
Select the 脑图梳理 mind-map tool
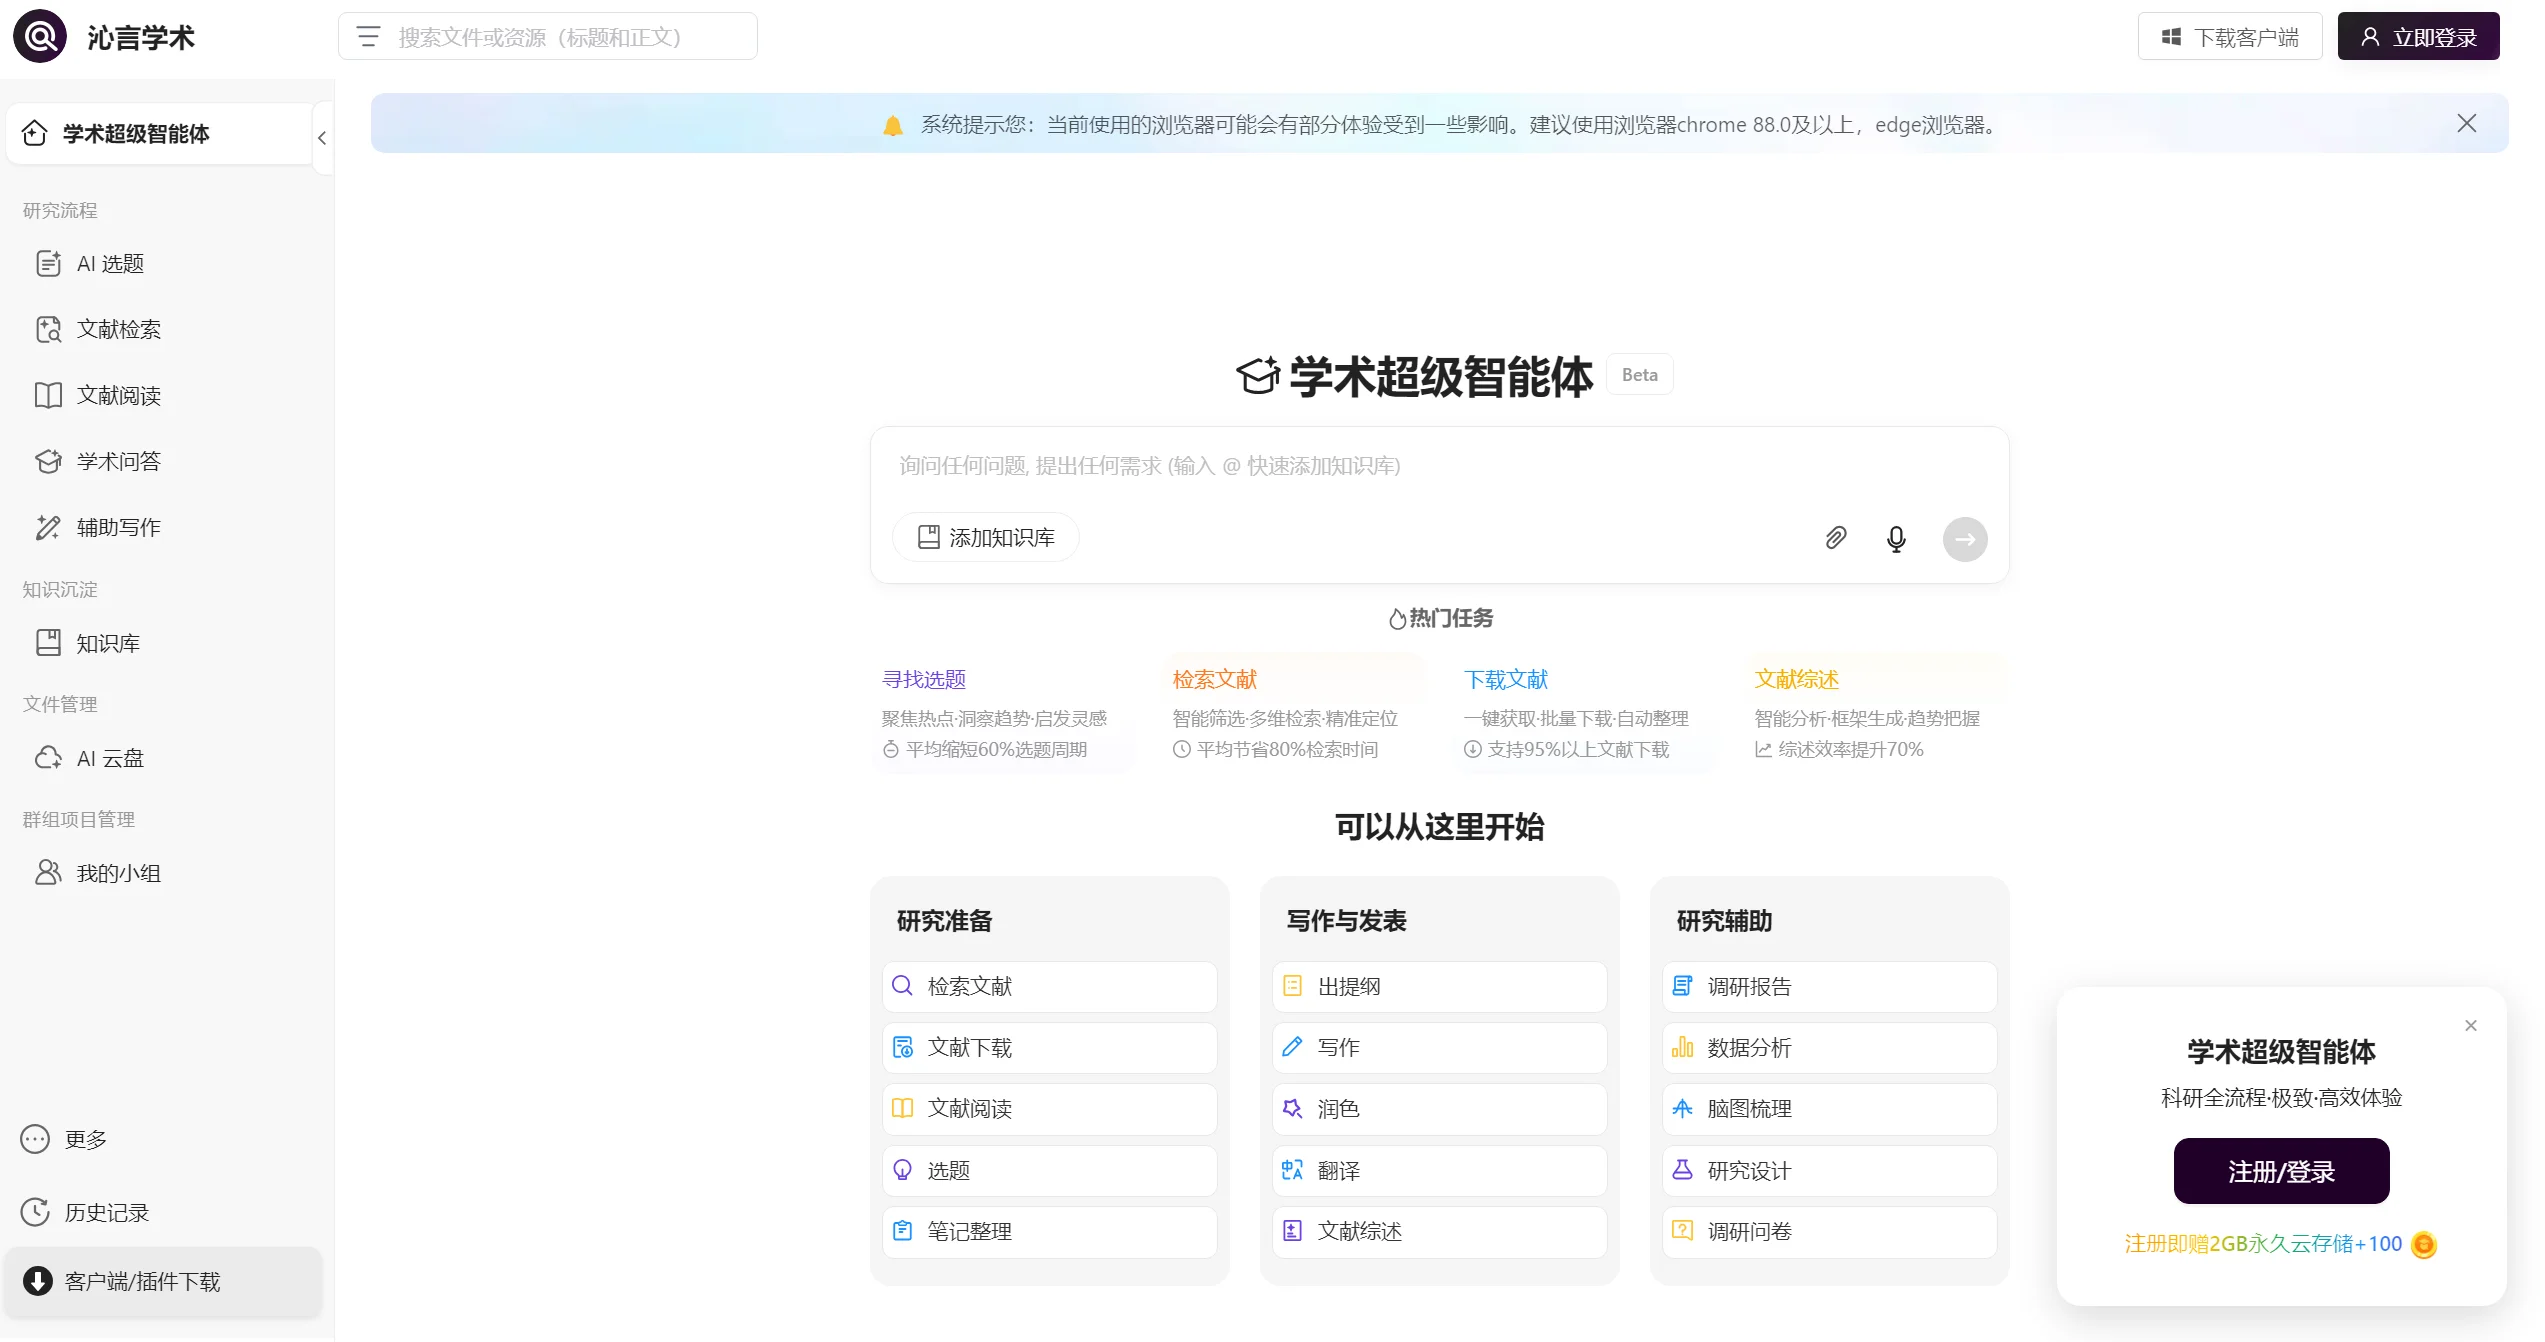1748,1108
